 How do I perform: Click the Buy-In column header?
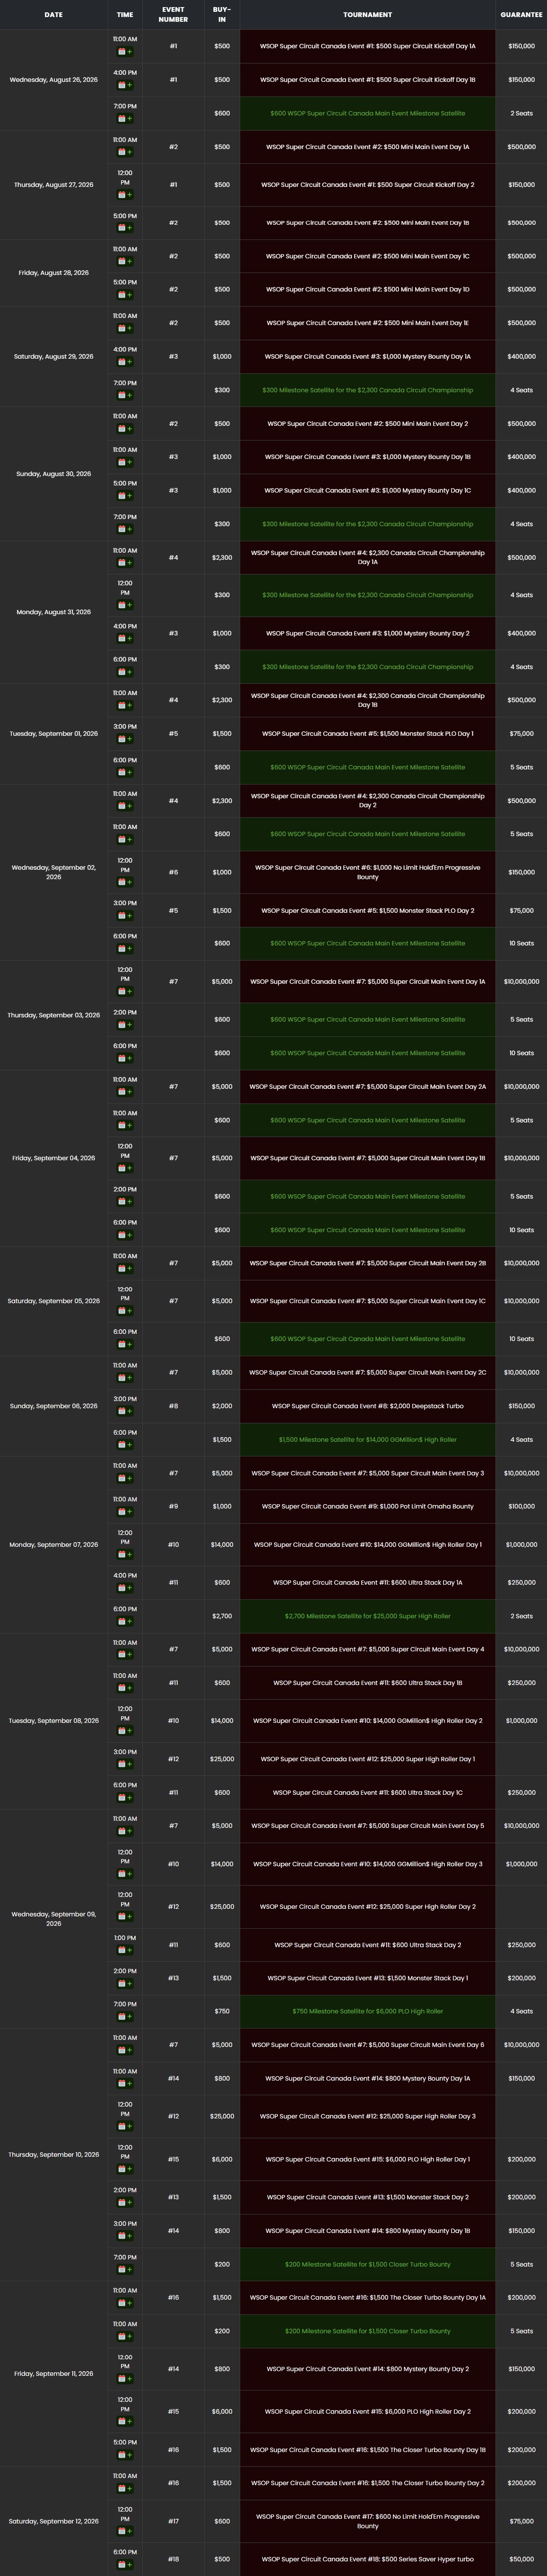point(222,14)
